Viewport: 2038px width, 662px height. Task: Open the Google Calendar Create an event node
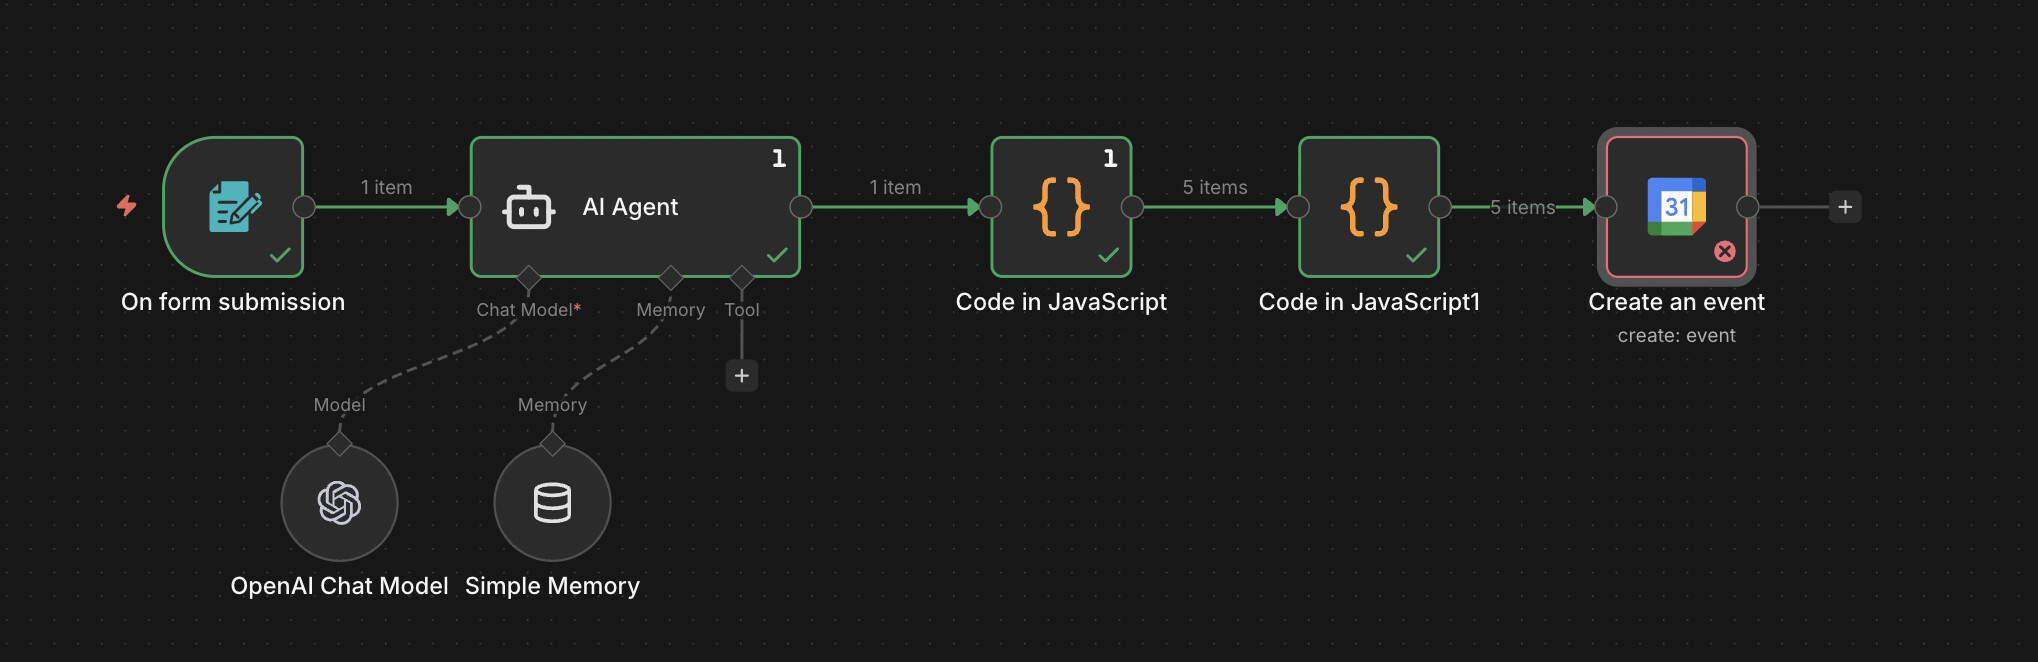coord(1676,207)
